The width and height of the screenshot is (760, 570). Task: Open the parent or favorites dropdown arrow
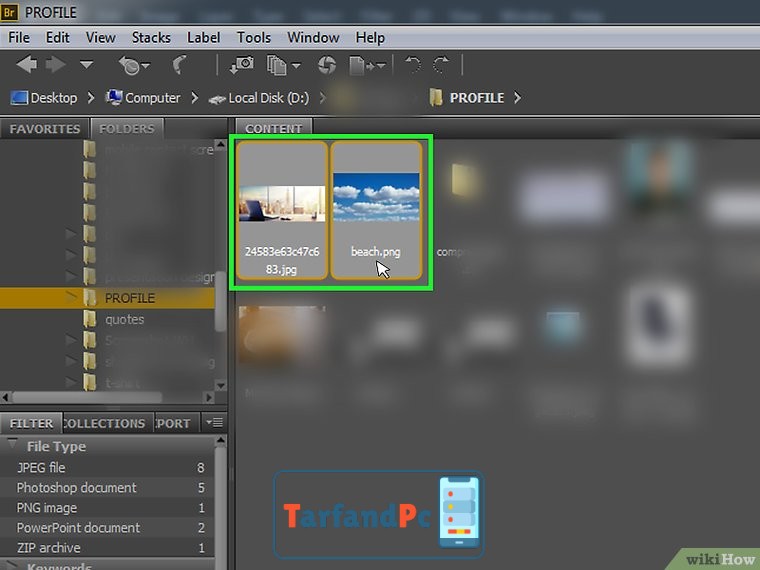87,64
